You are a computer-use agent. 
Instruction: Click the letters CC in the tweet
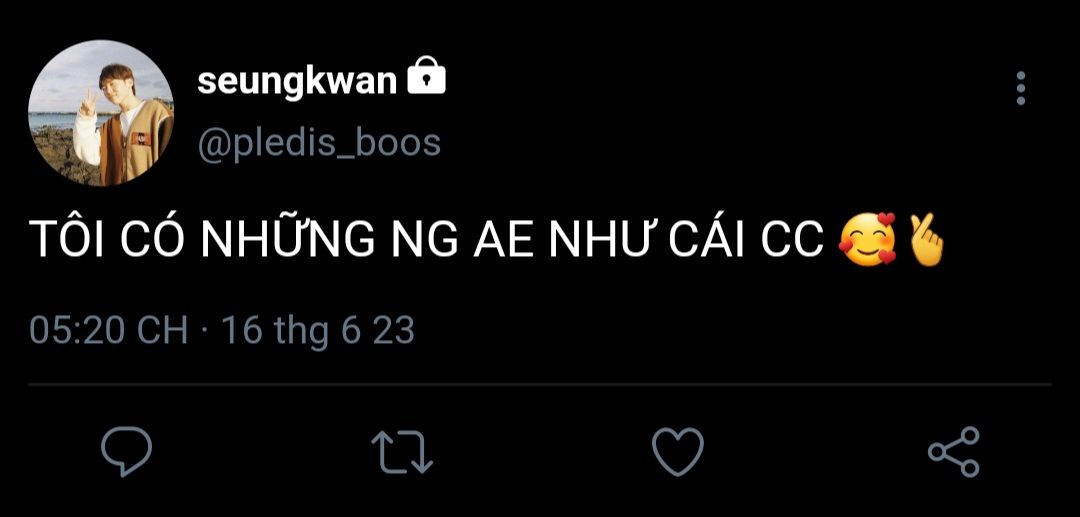click(792, 240)
